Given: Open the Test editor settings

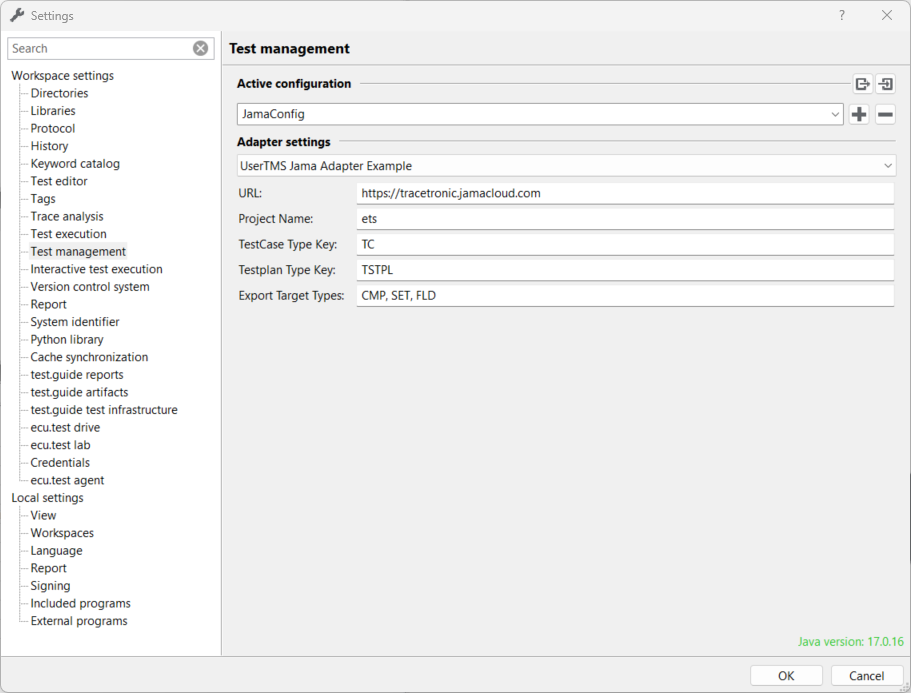Looking at the screenshot, I should (x=59, y=181).
